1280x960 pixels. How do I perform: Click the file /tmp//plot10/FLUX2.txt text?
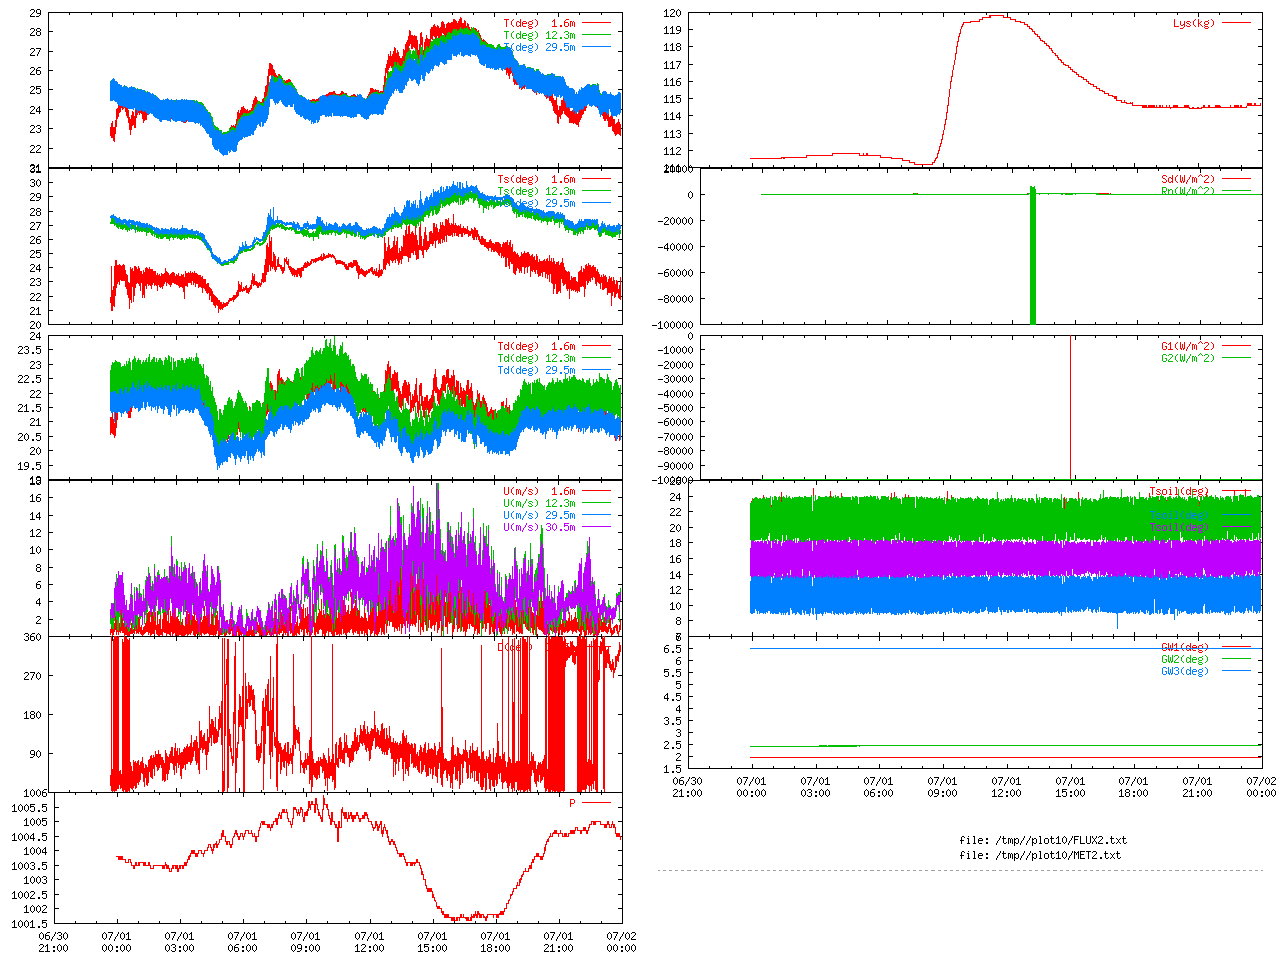(x=1043, y=841)
